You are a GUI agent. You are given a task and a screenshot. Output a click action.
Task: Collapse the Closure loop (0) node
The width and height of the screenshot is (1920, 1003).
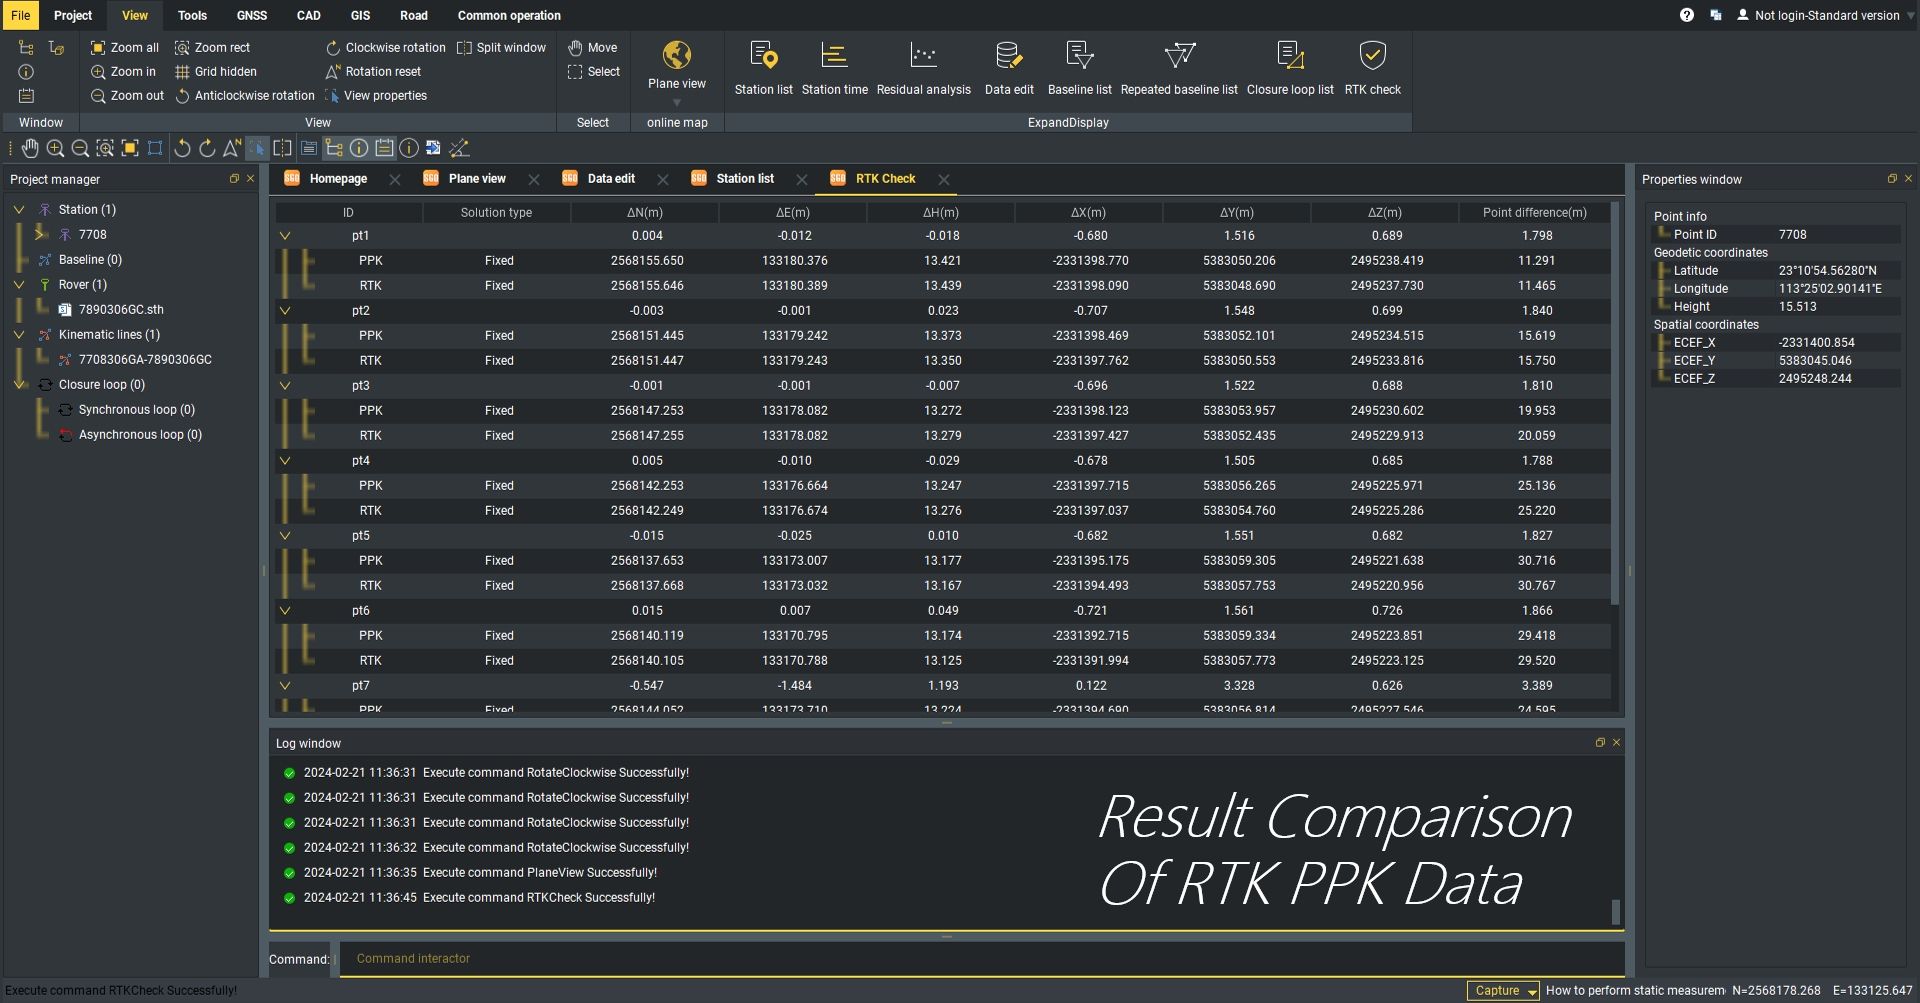(x=19, y=385)
